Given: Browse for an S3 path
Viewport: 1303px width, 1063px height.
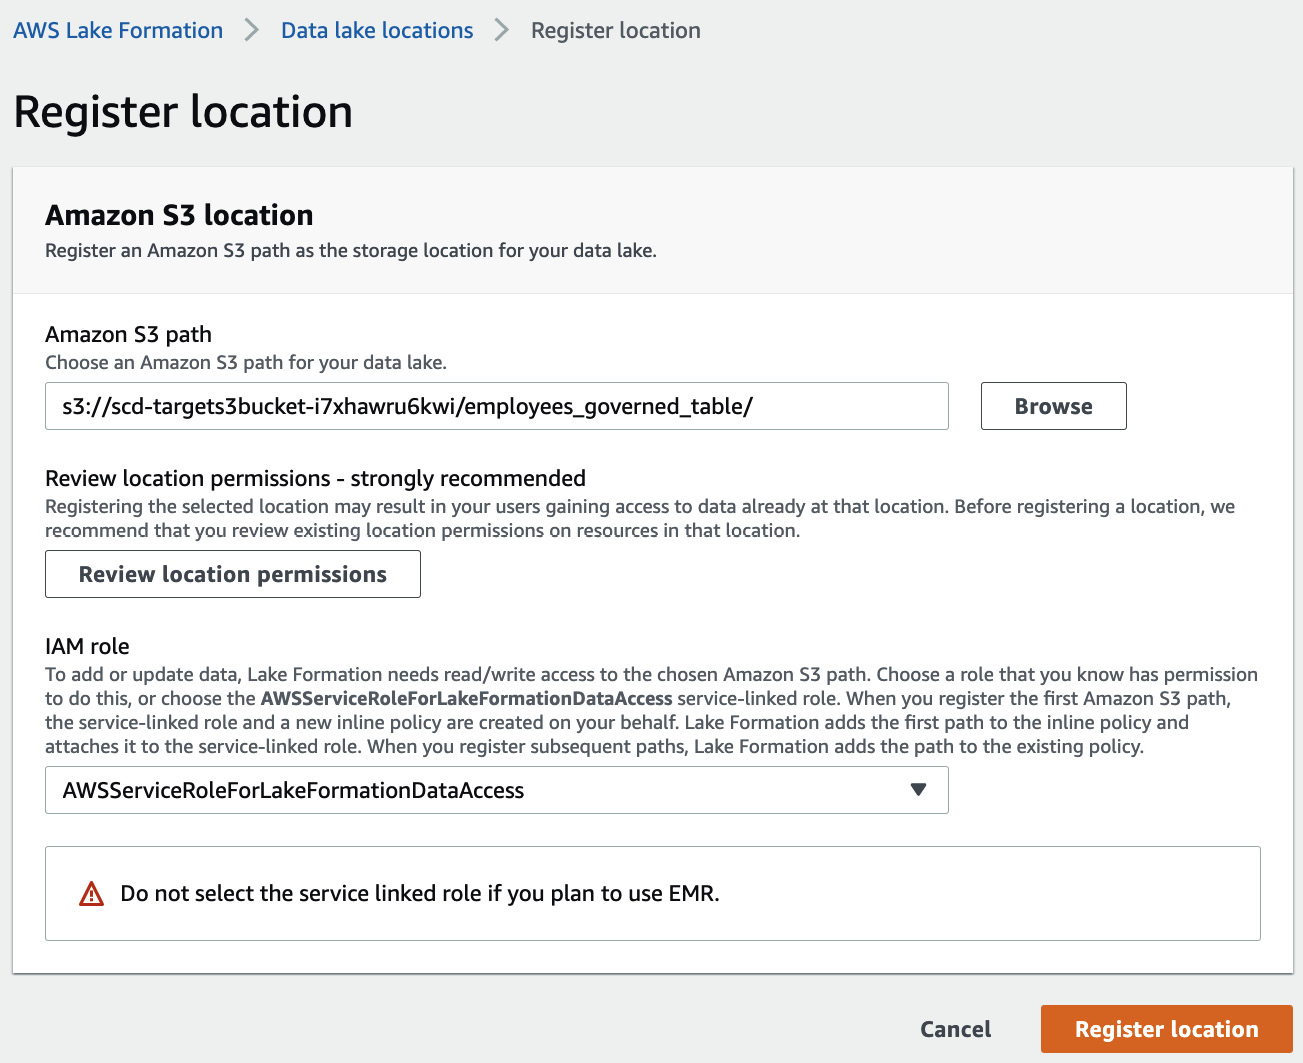Looking at the screenshot, I should [1054, 406].
